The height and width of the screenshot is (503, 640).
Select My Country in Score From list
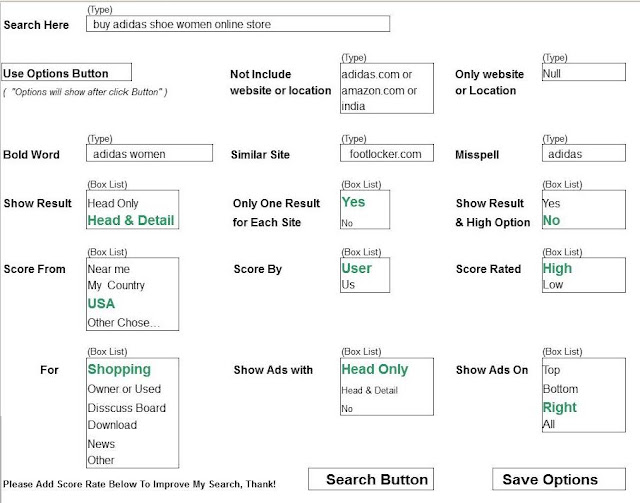(x=116, y=285)
